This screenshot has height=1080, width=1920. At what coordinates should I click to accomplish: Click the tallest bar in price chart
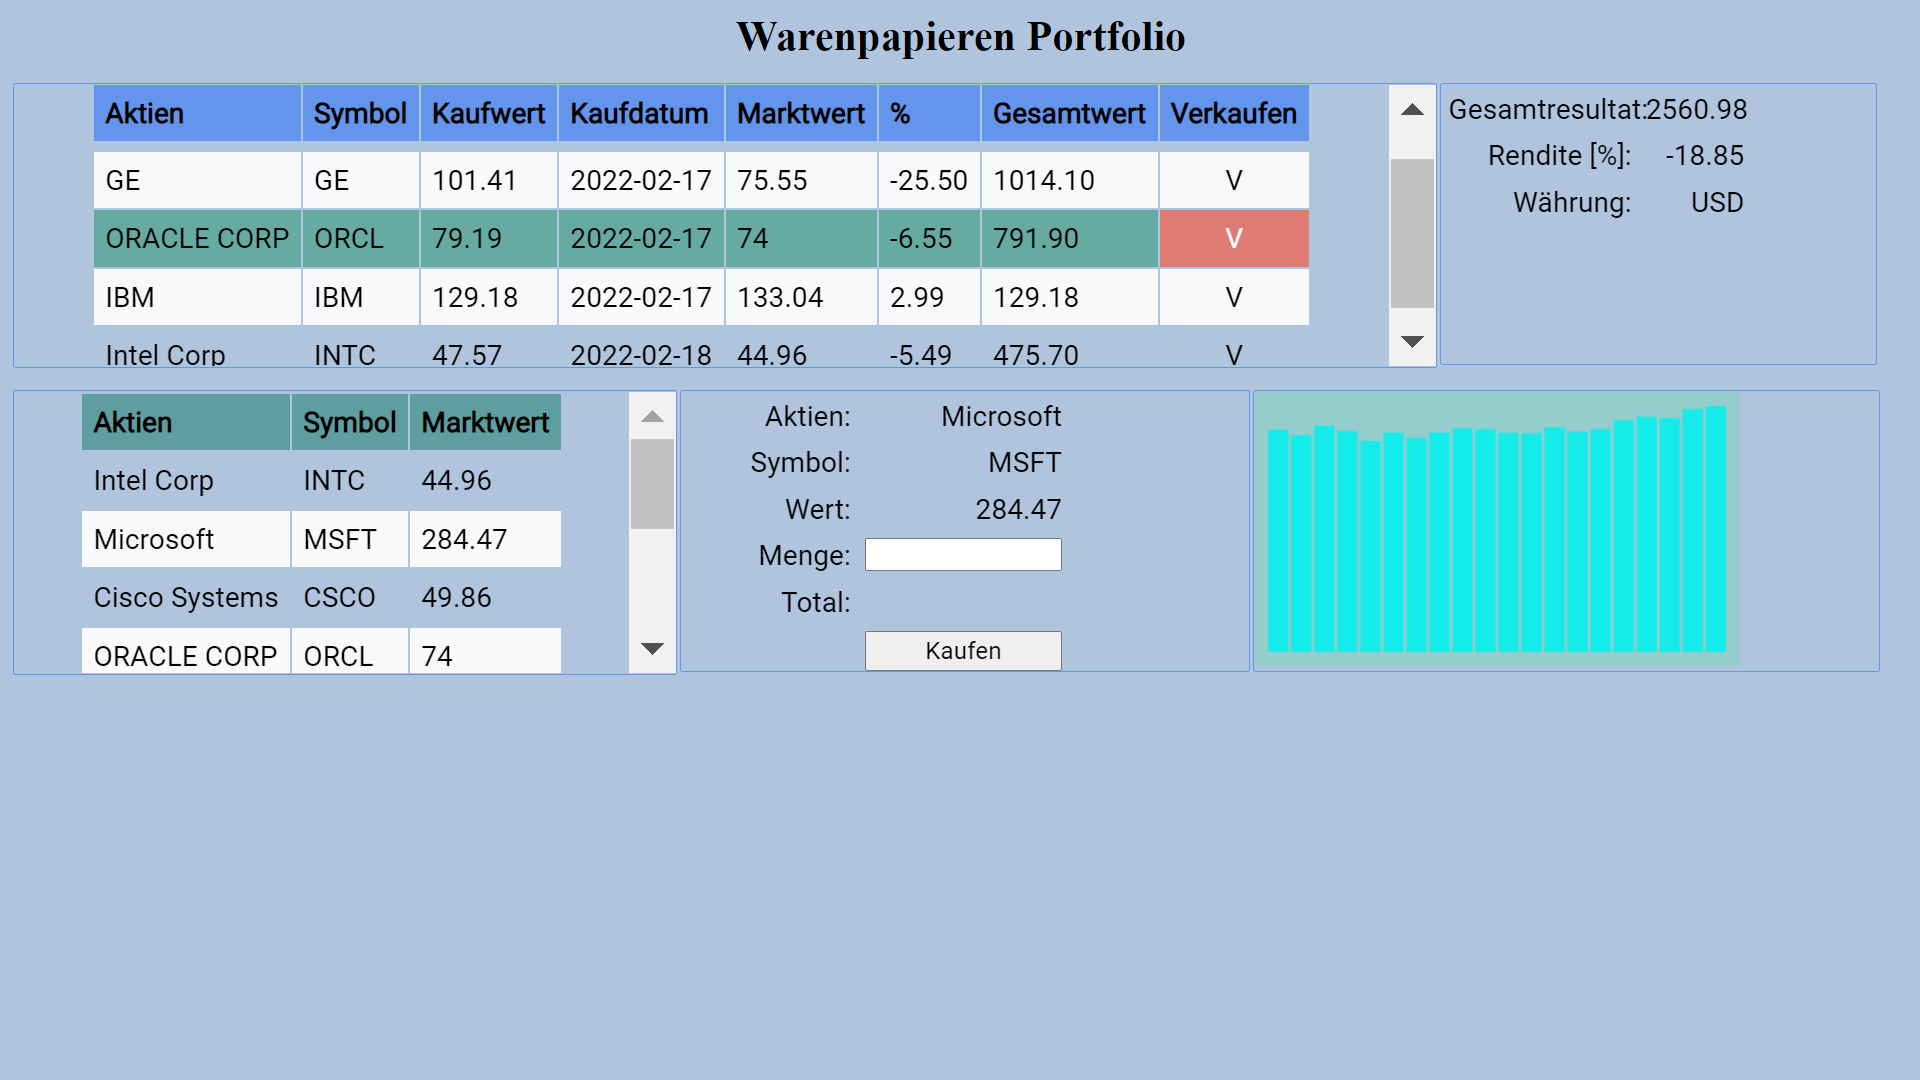click(x=1715, y=528)
